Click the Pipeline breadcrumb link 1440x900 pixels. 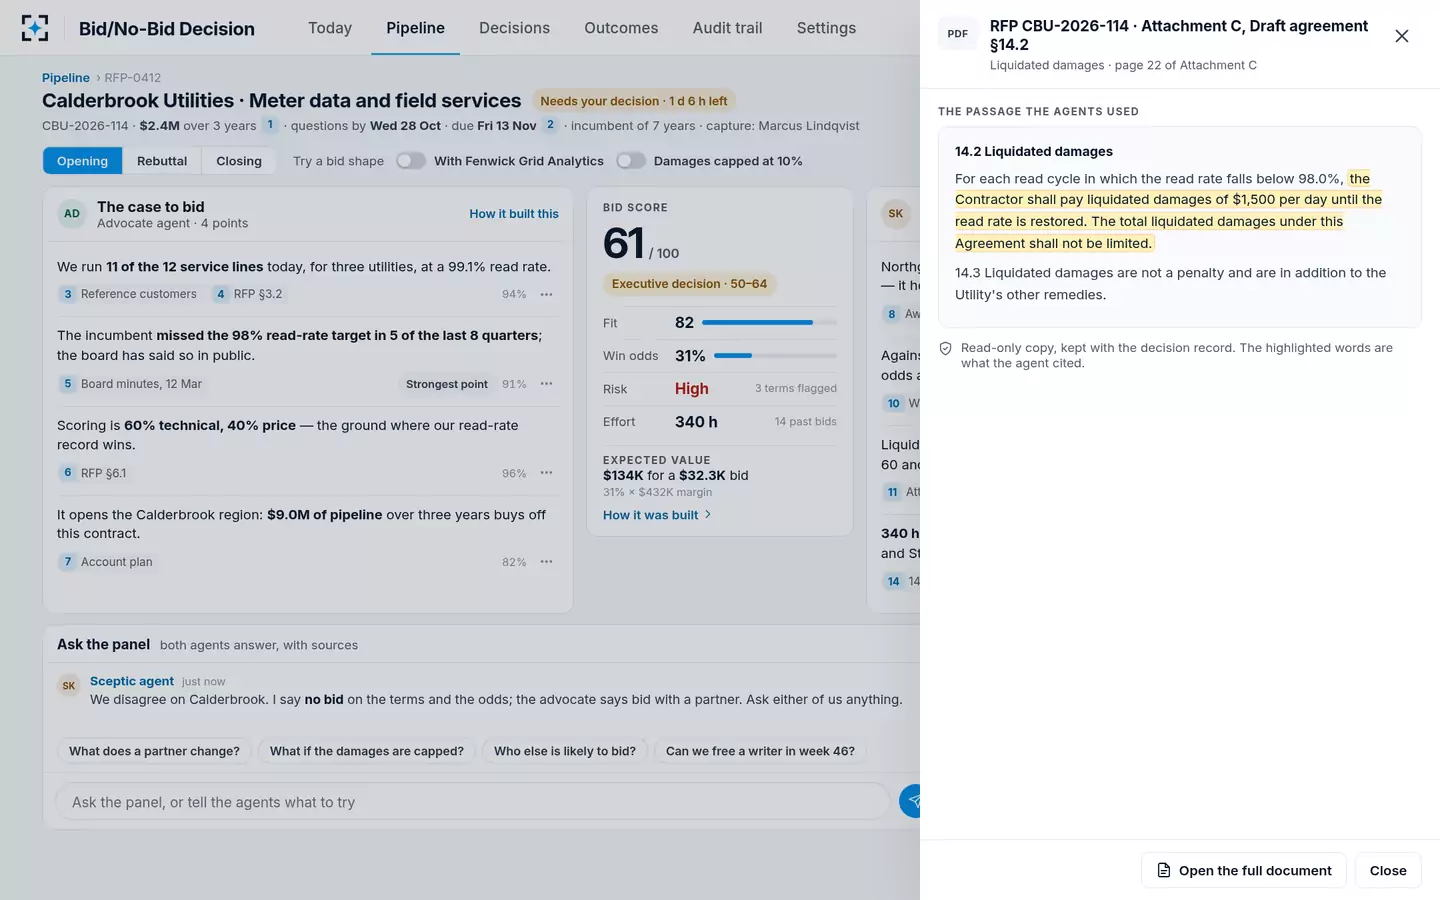click(66, 78)
